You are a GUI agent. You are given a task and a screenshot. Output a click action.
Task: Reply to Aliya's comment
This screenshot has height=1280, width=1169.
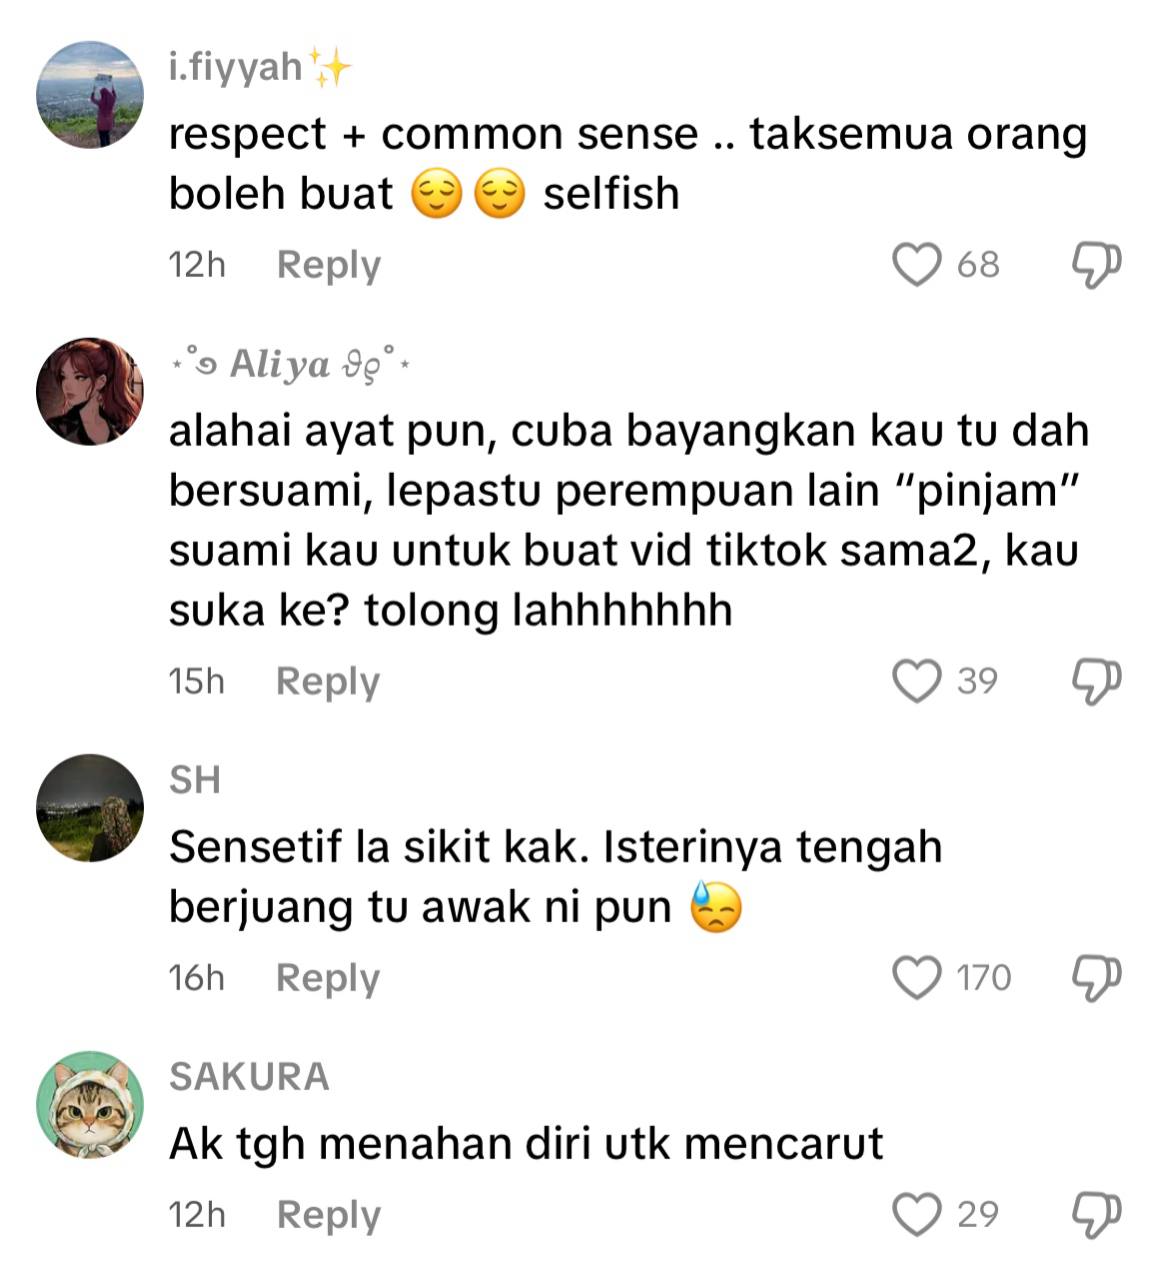point(328,682)
